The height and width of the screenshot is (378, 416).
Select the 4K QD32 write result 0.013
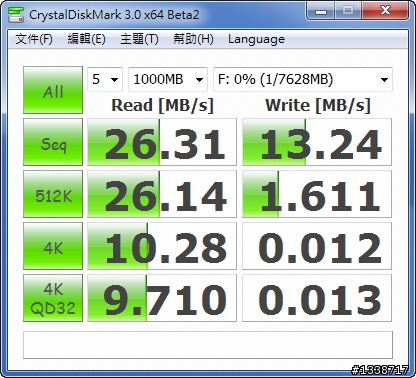coord(317,298)
